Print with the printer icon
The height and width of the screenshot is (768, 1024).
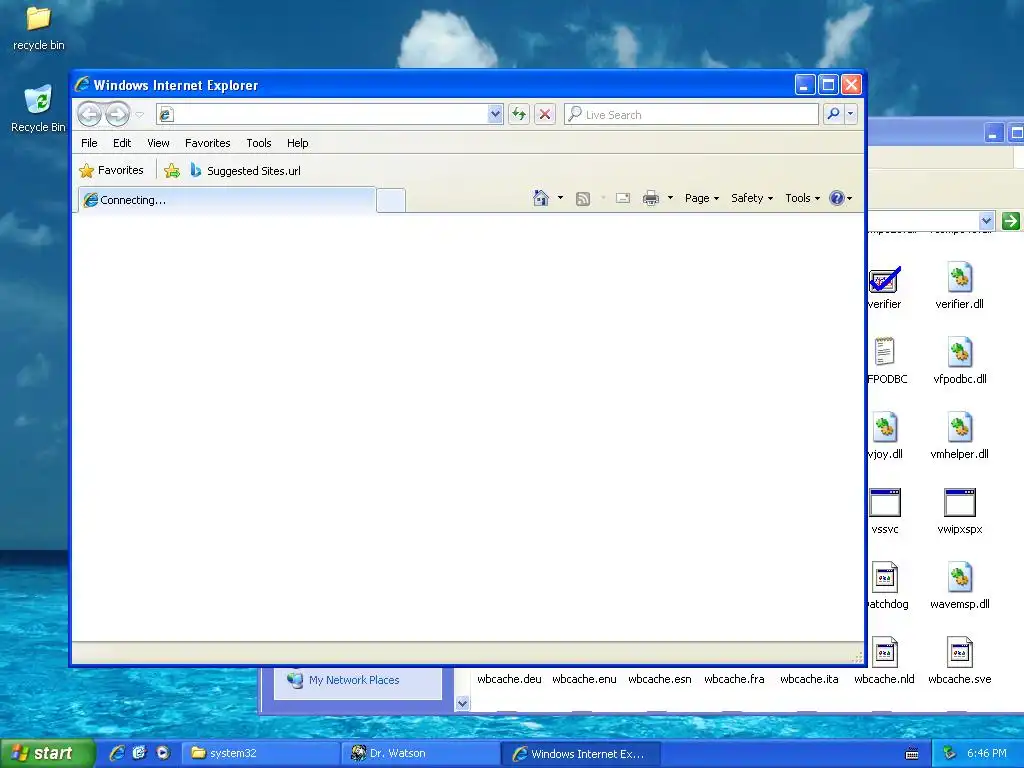[650, 198]
